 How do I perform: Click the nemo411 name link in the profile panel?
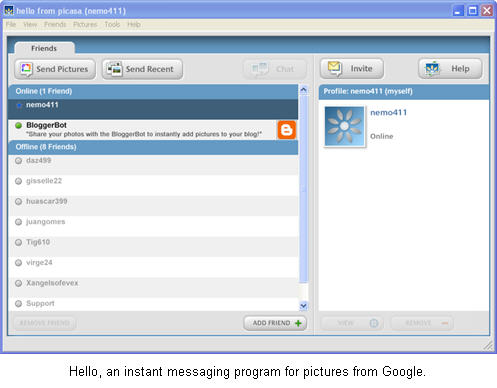[x=388, y=113]
